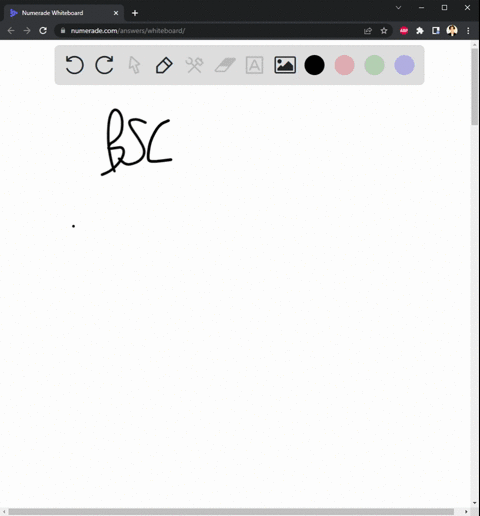The image size is (480, 516).
Task: Open the Chrome profile avatar
Action: pyautogui.click(x=452, y=31)
